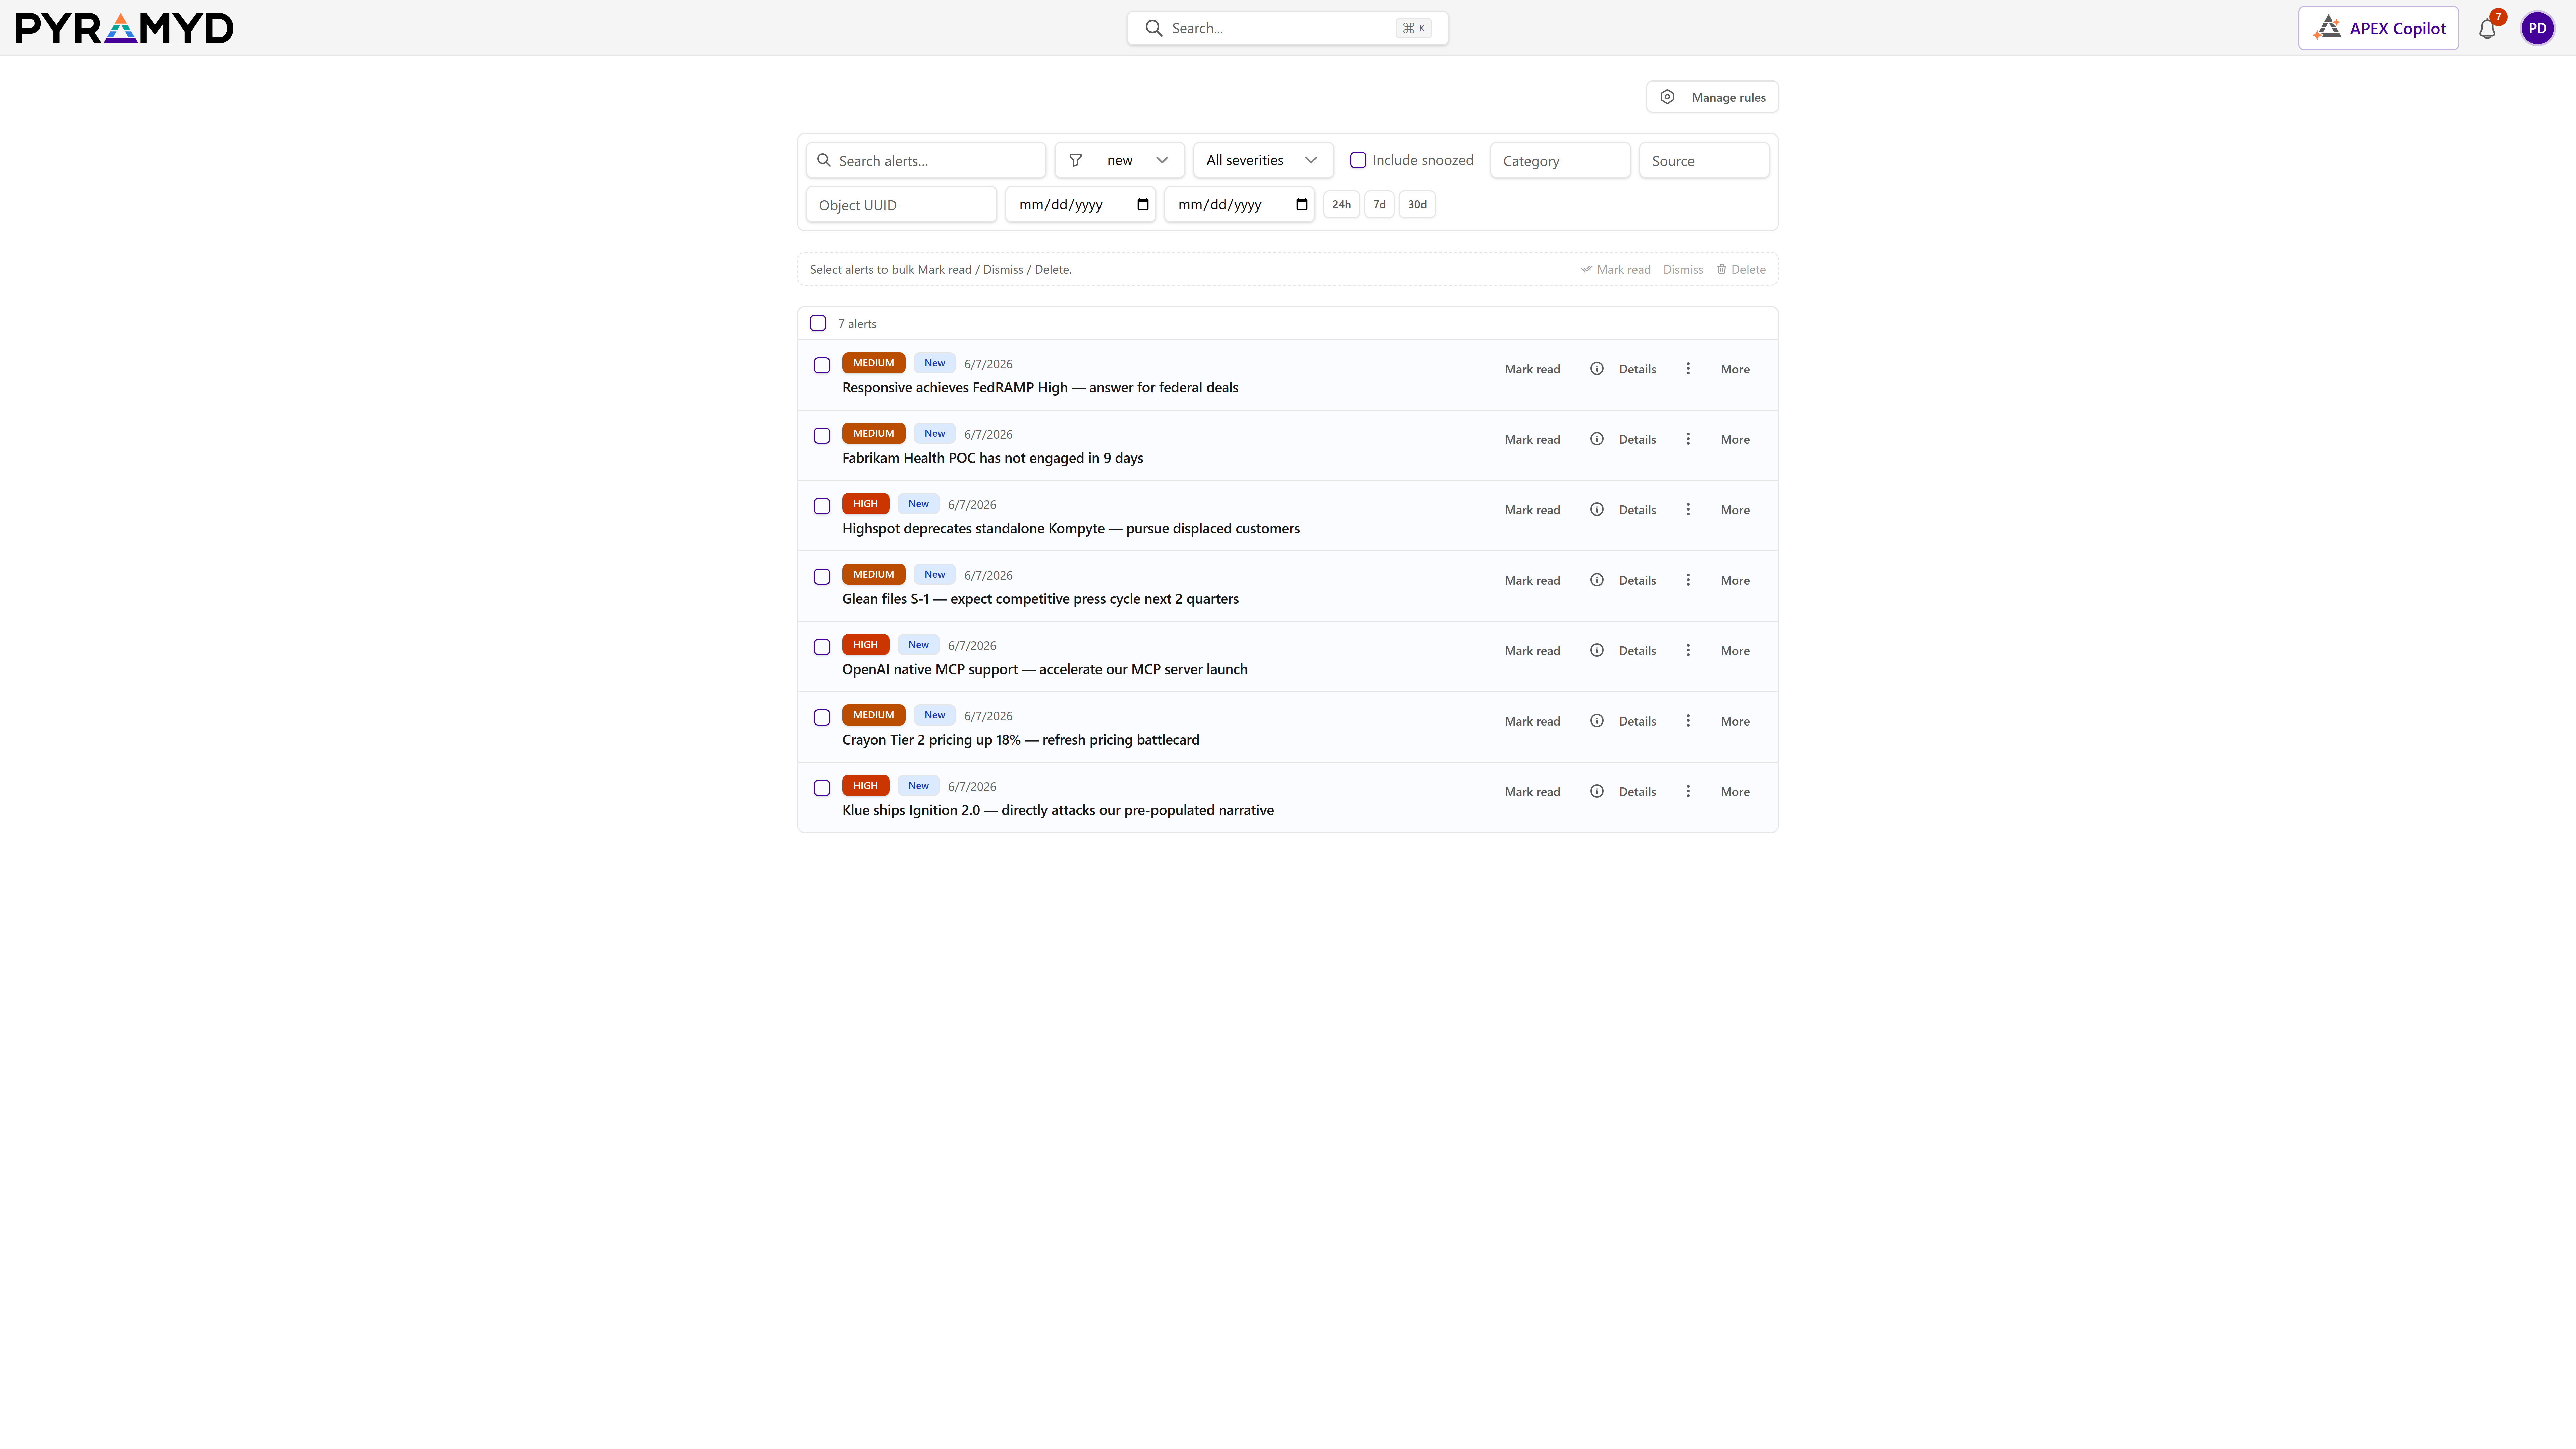Click Details info icon for Crayon pricing alert
Image resolution: width=2576 pixels, height=1449 pixels.
[1597, 721]
